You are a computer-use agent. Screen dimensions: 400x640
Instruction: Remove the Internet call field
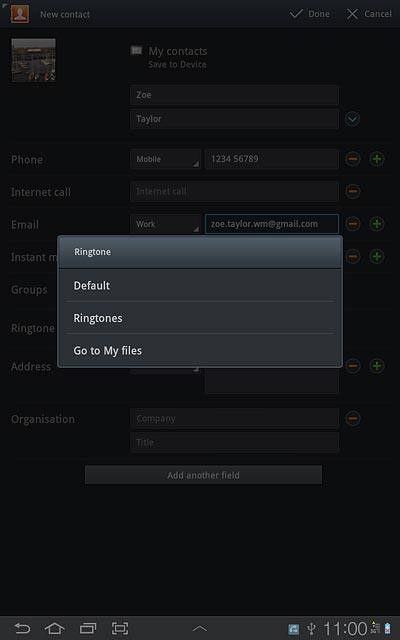click(x=353, y=191)
